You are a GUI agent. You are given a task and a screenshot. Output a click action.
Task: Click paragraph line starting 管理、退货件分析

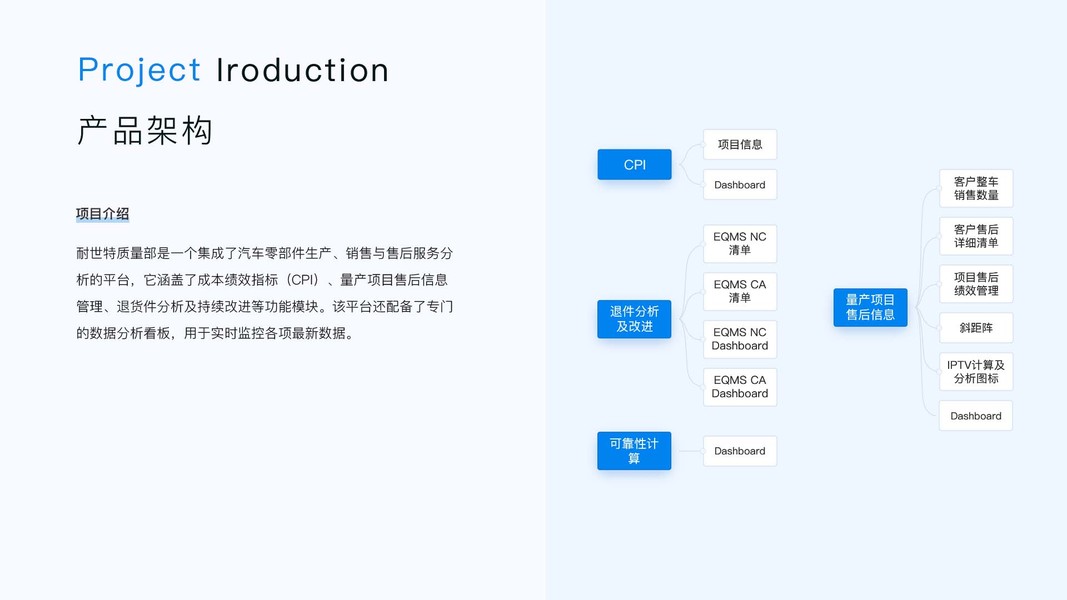click(265, 306)
